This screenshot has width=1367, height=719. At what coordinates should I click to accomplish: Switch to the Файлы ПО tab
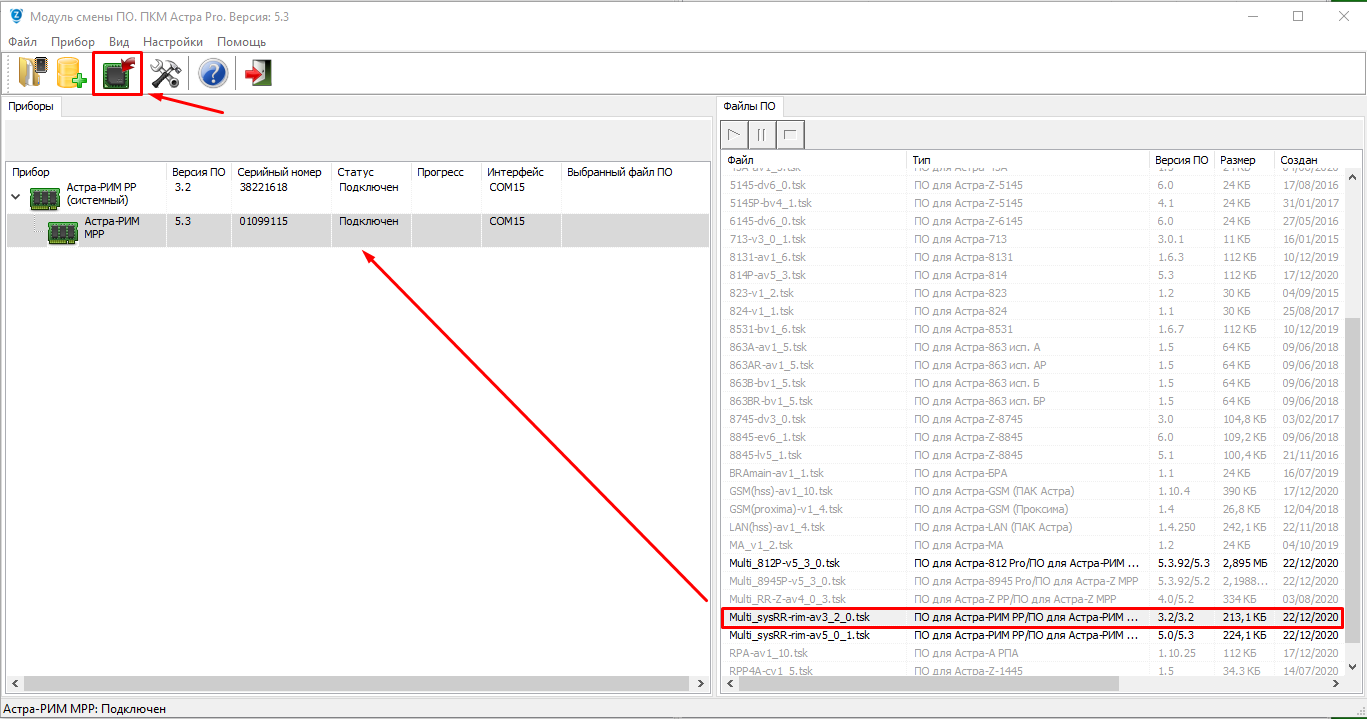(749, 106)
